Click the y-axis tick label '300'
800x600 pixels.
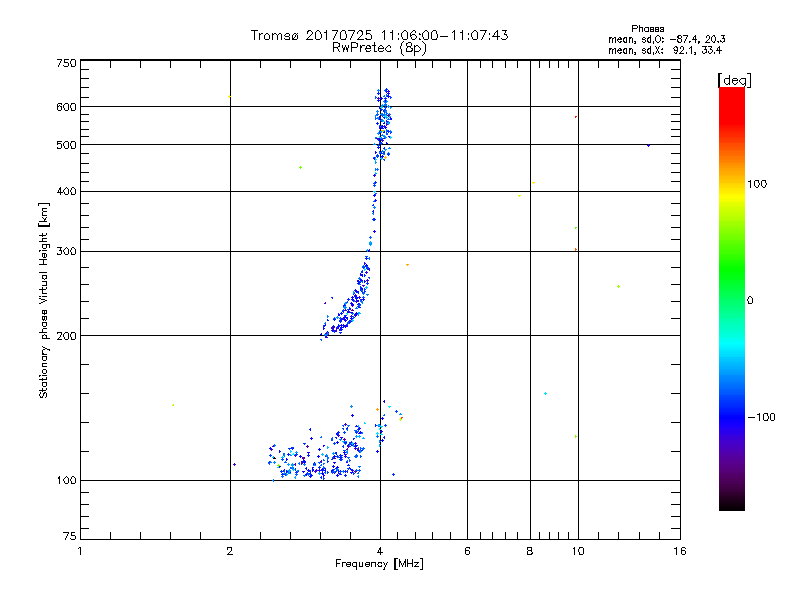point(66,251)
